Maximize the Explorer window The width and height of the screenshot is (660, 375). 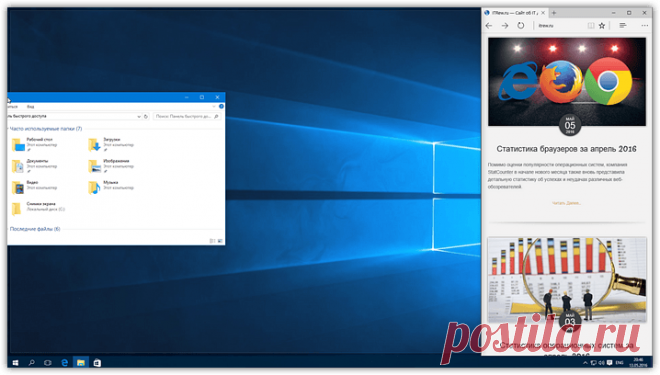point(202,97)
